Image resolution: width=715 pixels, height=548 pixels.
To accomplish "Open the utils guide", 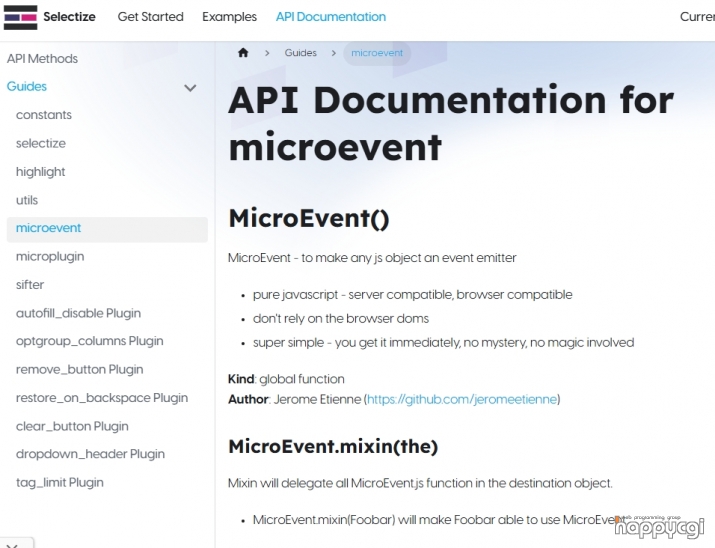I will (x=27, y=200).
